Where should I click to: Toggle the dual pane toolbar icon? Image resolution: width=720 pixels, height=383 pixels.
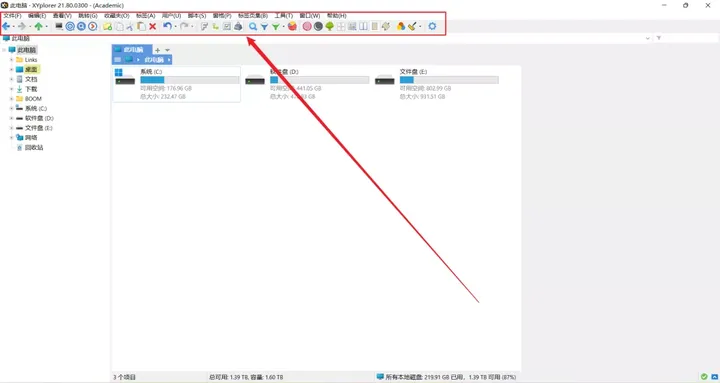coord(363,27)
